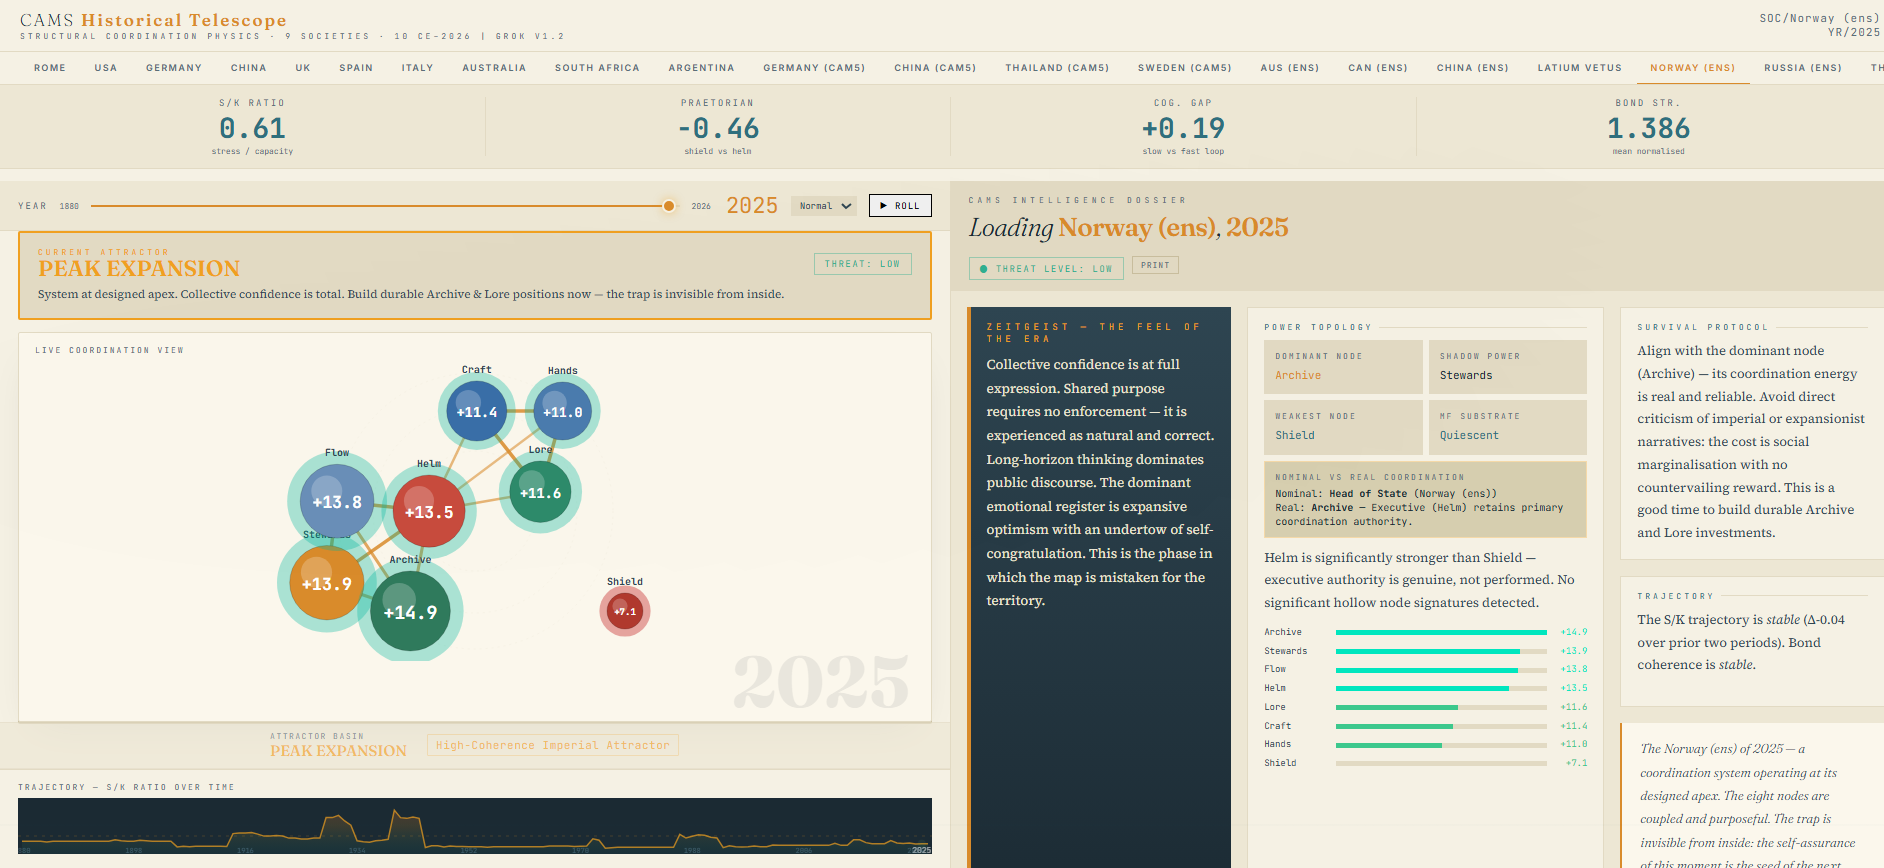1884x868 pixels.
Task: Switch to the LATIUM VETUS tab
Action: tap(1580, 68)
